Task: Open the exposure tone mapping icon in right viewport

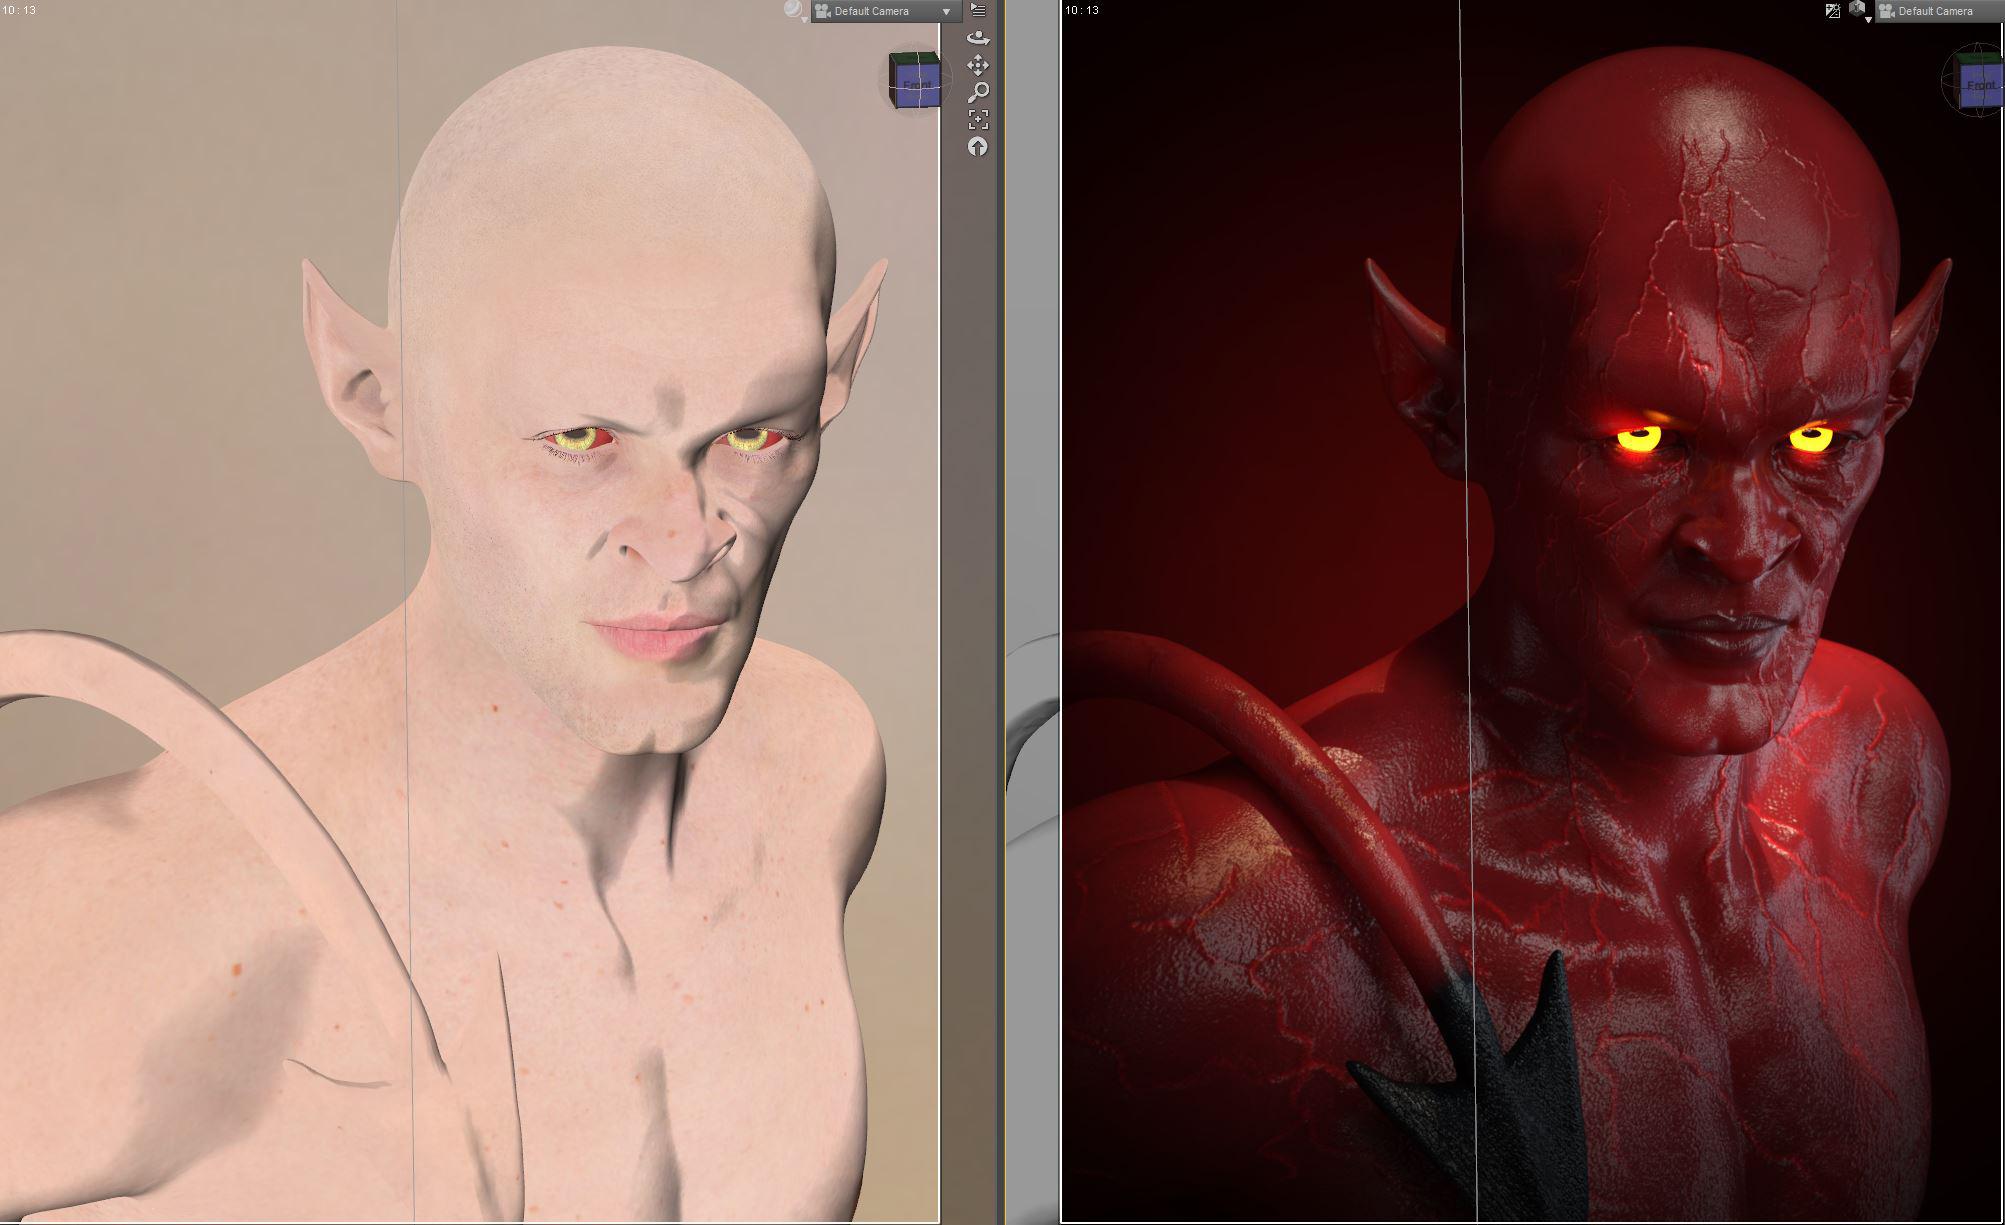Action: [x=1832, y=11]
